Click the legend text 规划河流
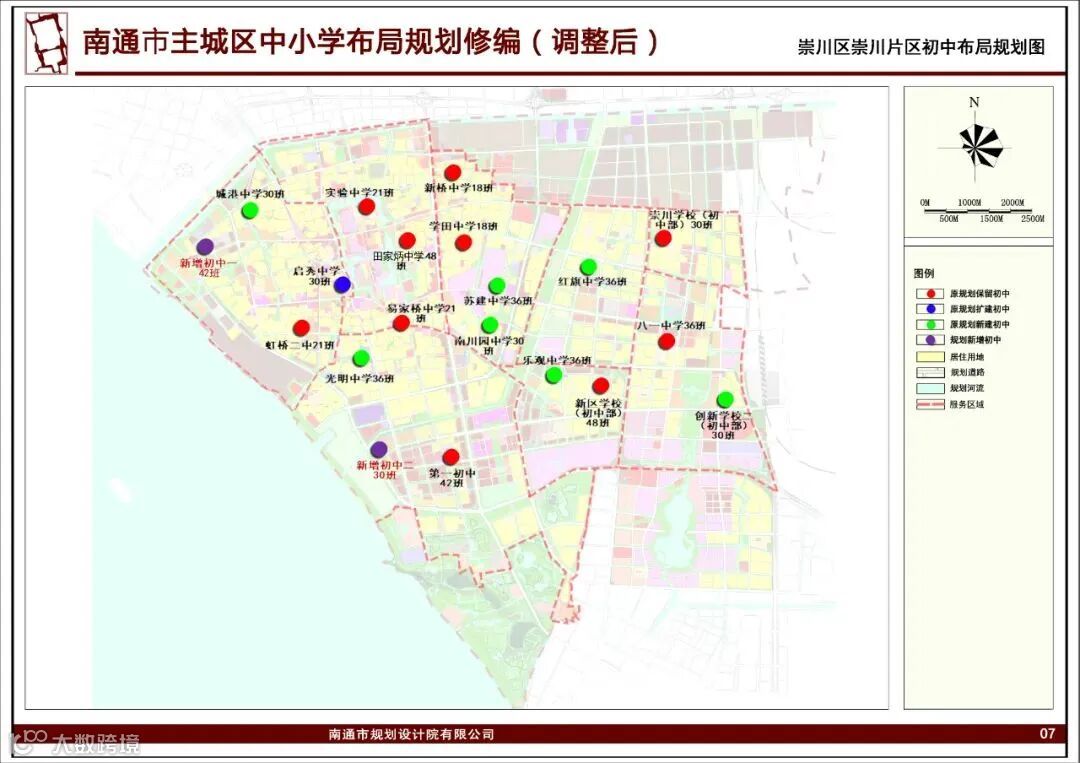Image resolution: width=1080 pixels, height=763 pixels. pos(967,388)
